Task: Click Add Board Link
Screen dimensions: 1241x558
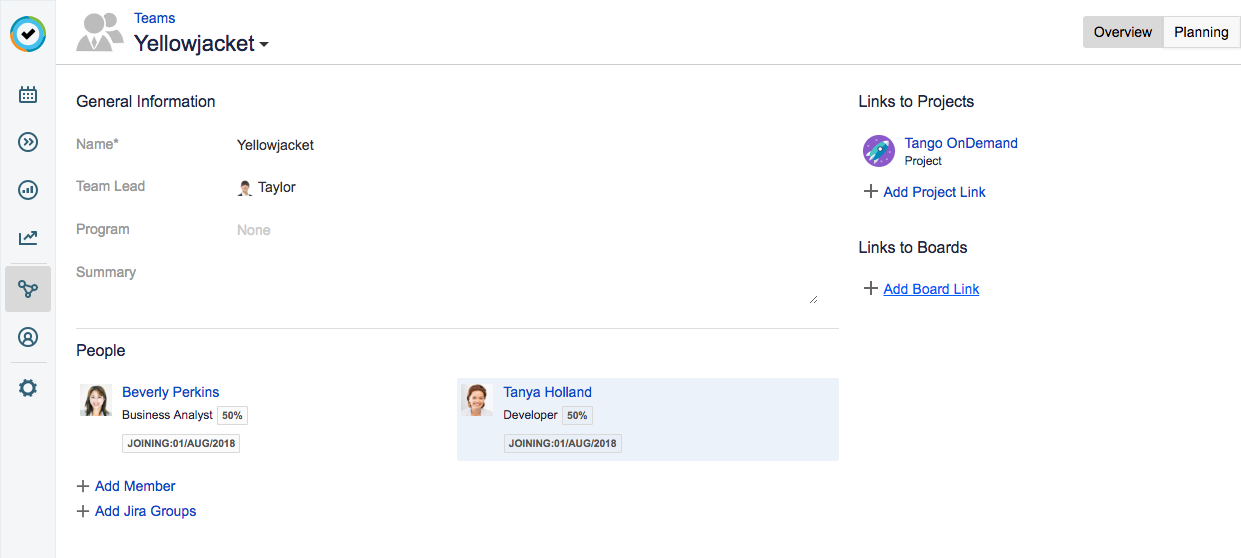Action: [x=931, y=289]
